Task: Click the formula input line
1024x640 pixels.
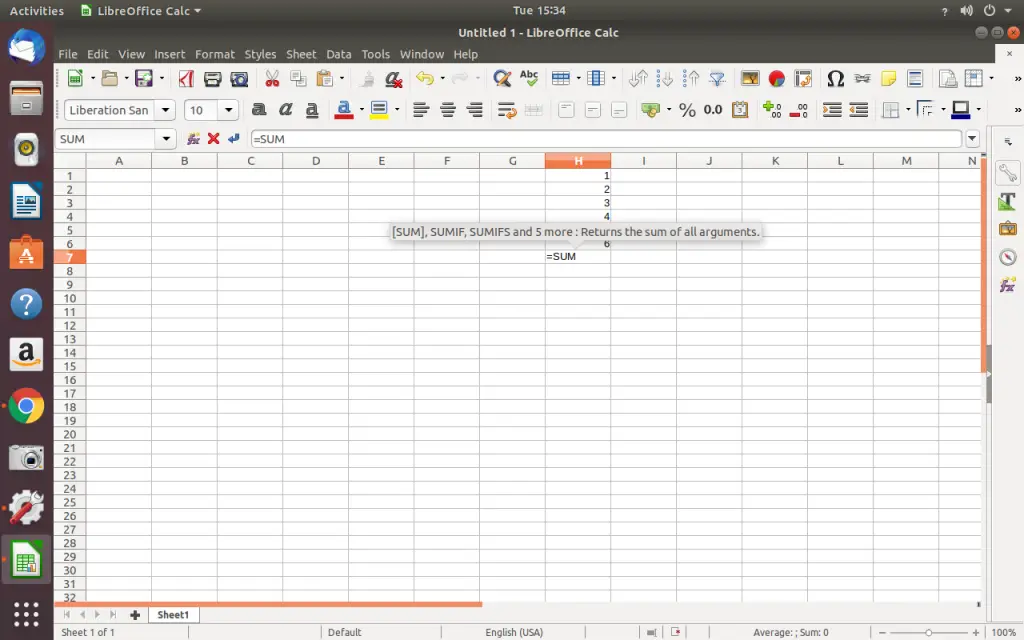Action: [606, 138]
